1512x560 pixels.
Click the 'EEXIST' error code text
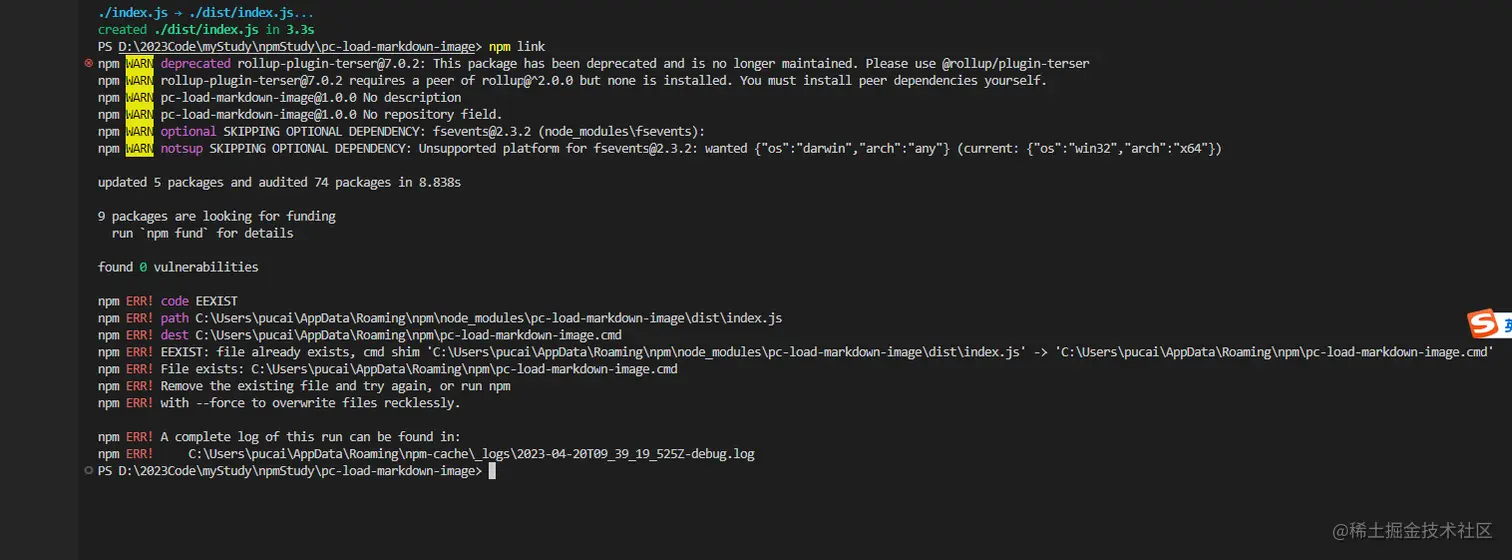point(216,301)
